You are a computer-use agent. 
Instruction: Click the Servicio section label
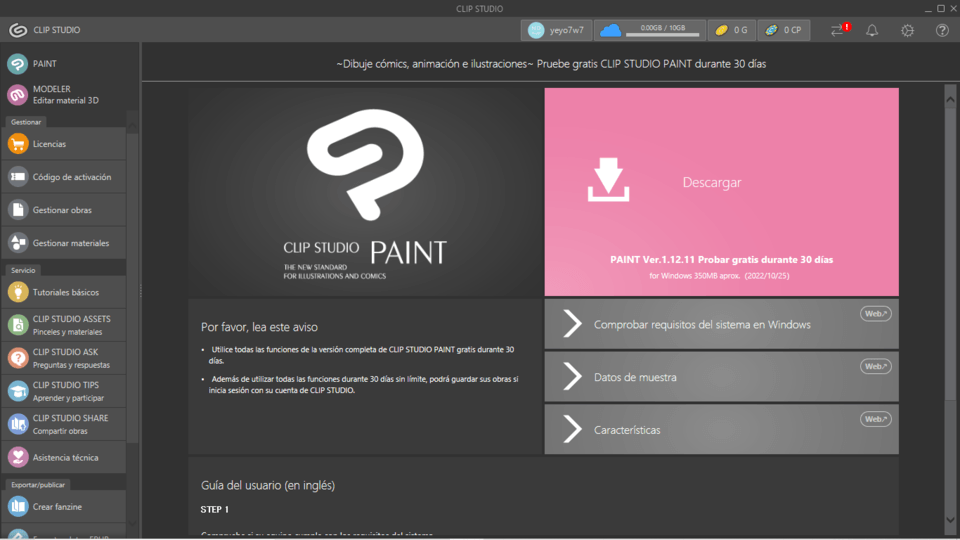[x=23, y=270]
